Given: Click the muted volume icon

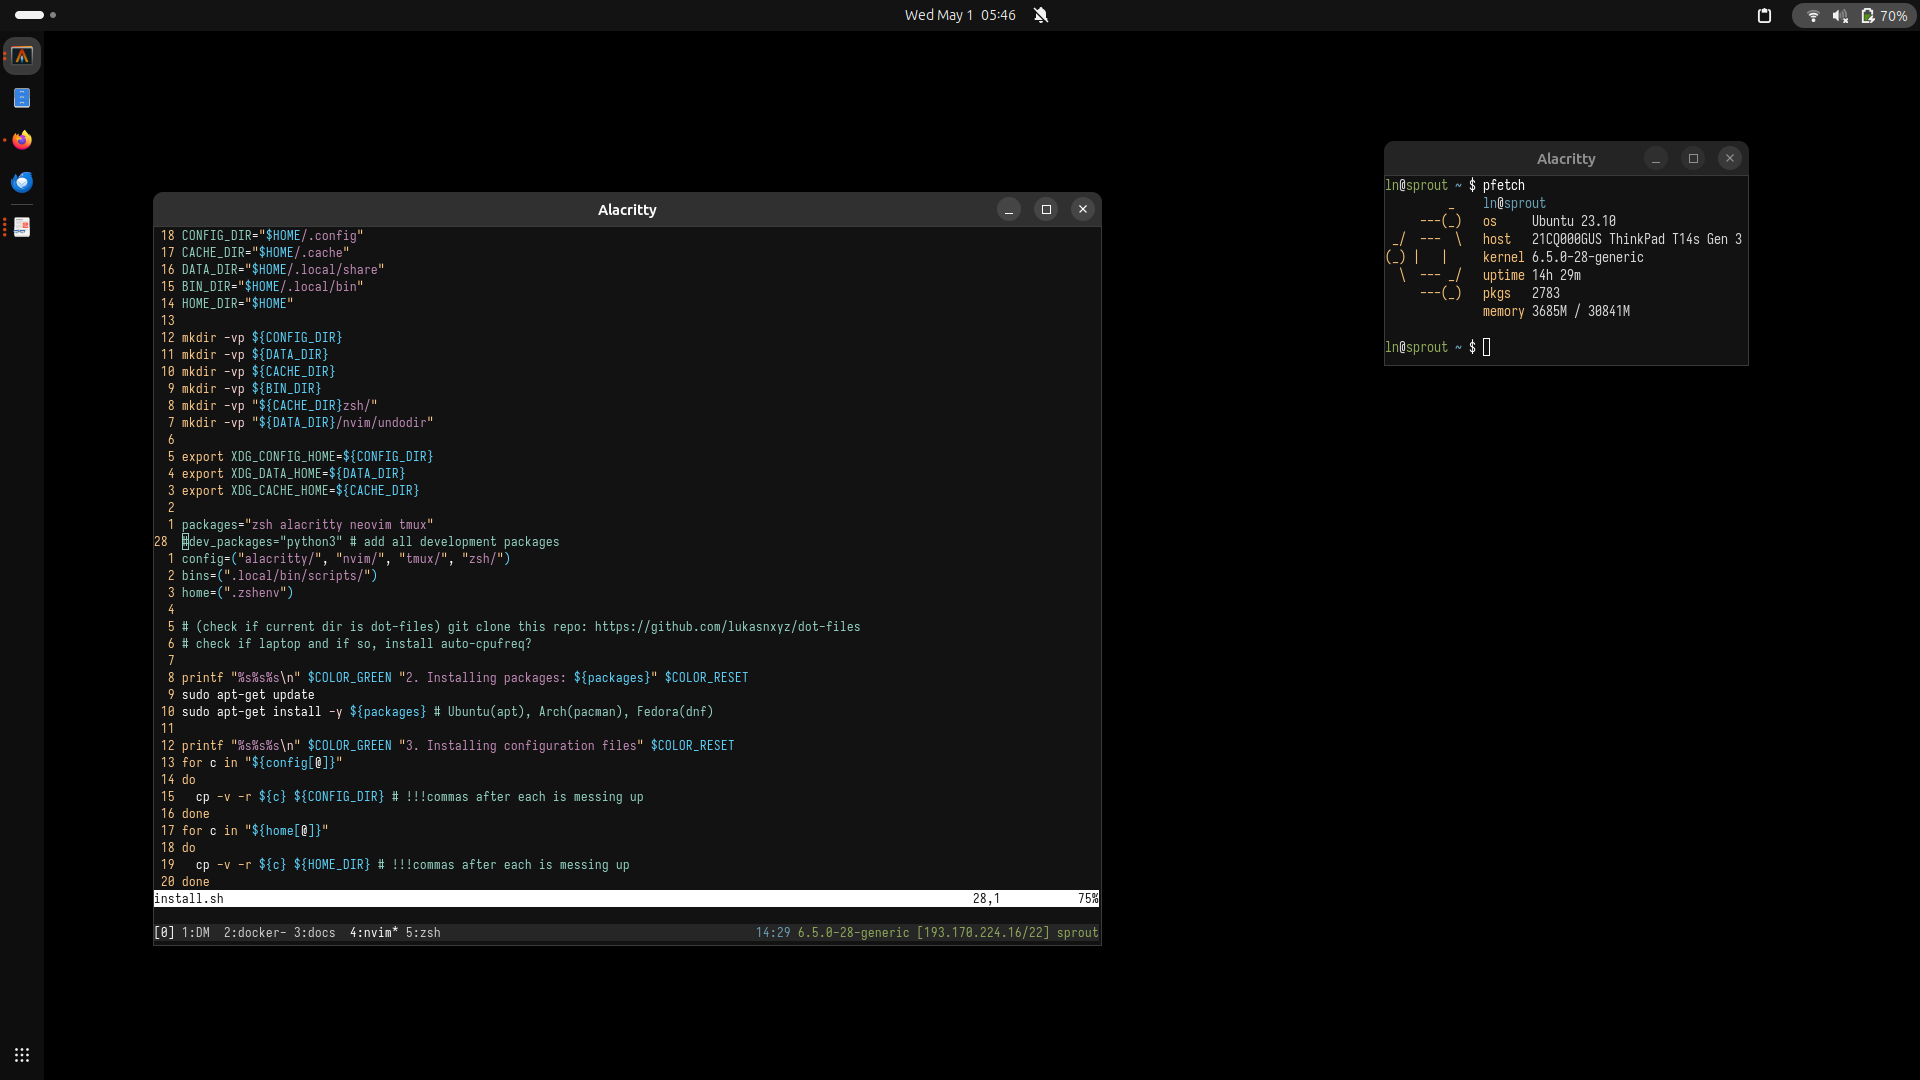Looking at the screenshot, I should tap(1840, 16).
